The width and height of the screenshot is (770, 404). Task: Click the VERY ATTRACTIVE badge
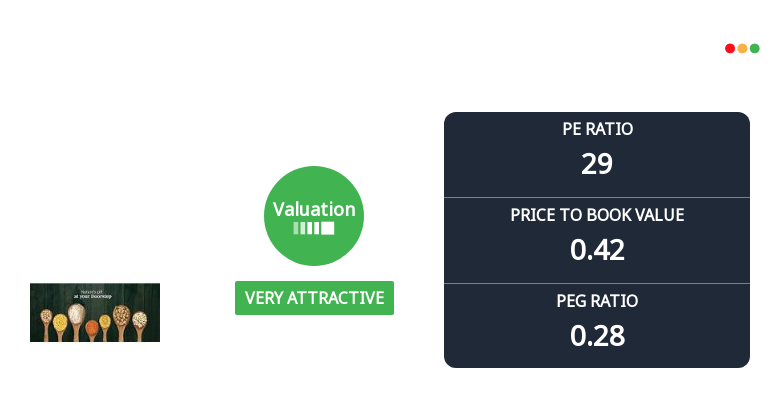(314, 298)
